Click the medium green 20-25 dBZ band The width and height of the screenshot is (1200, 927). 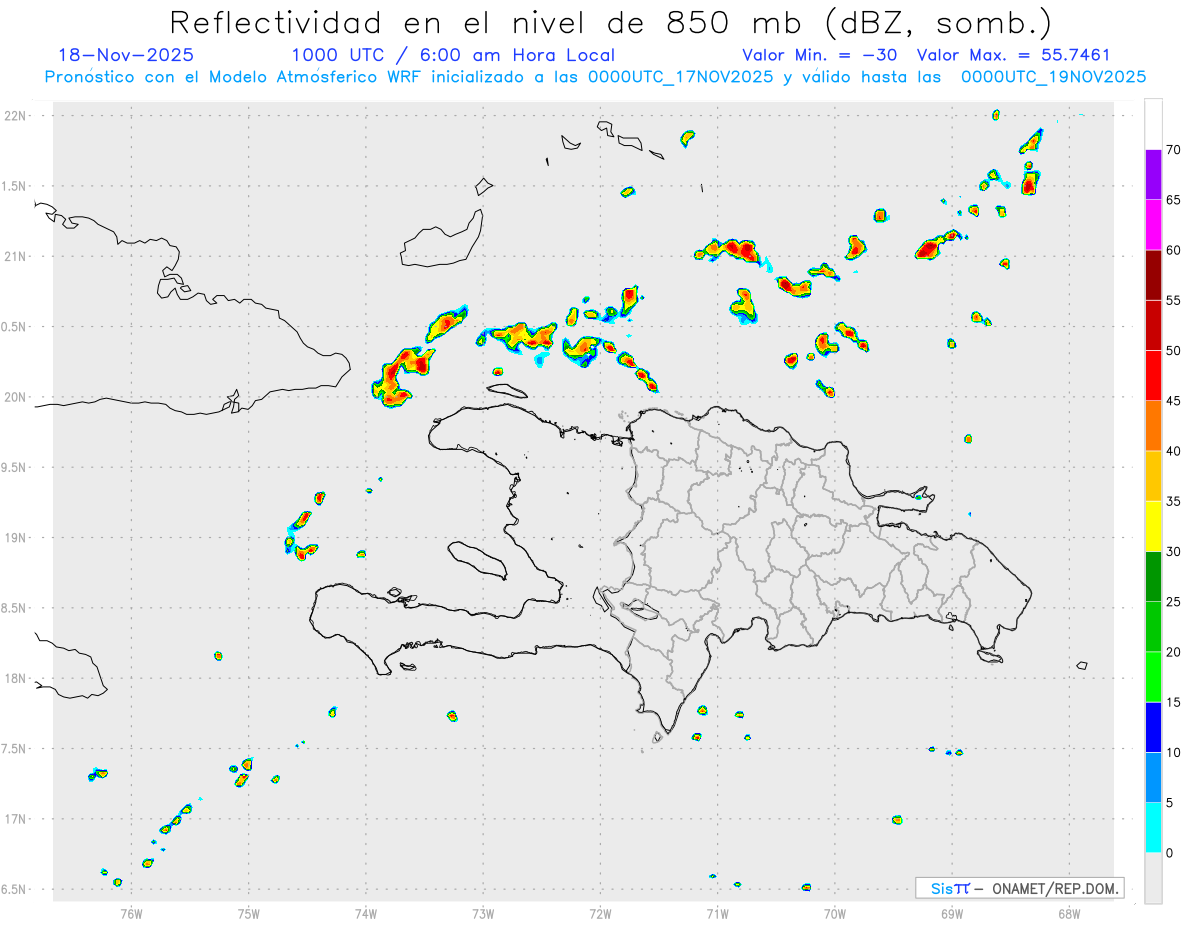[1153, 627]
